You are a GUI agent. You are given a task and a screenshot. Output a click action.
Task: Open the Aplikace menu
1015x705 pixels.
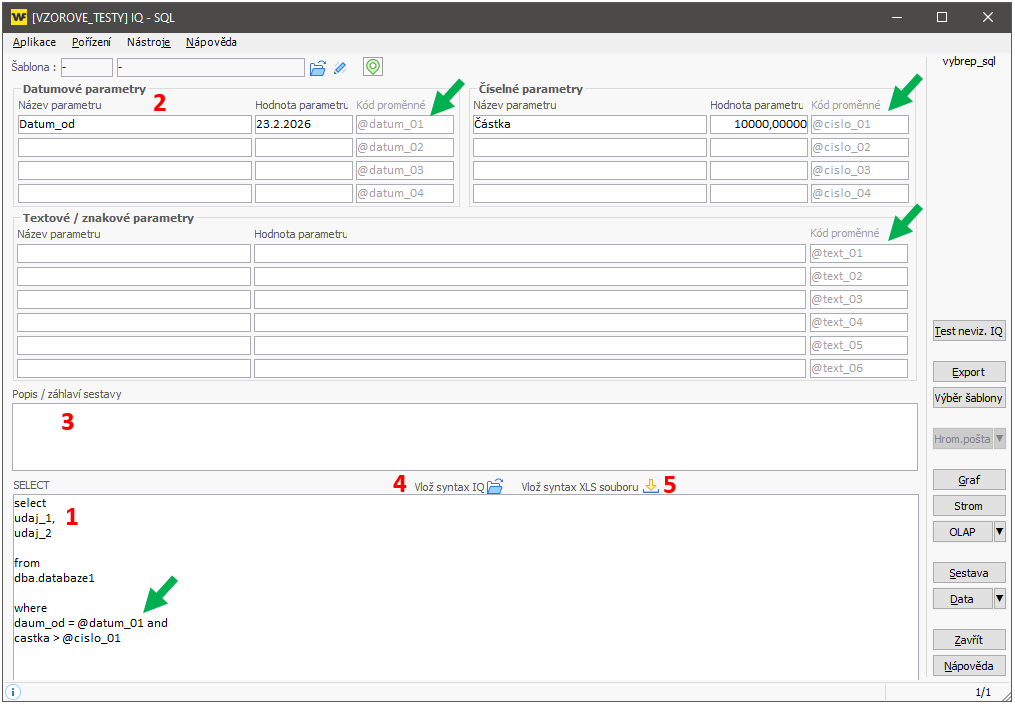(x=34, y=42)
